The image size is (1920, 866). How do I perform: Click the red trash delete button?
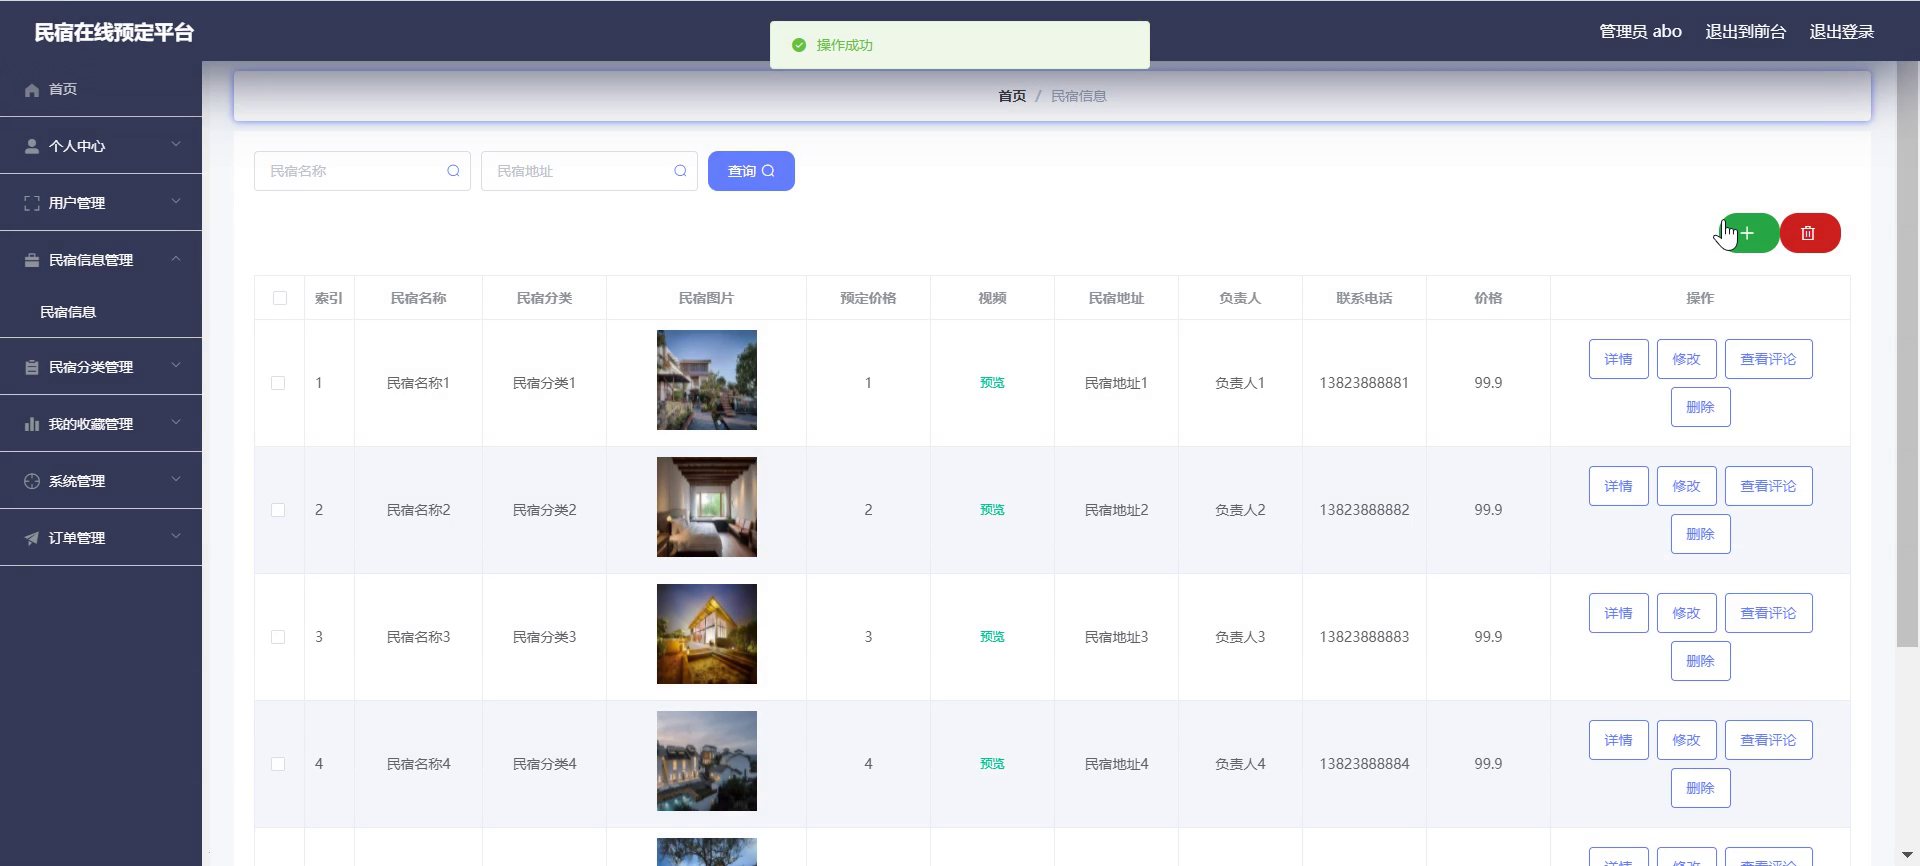[1810, 233]
